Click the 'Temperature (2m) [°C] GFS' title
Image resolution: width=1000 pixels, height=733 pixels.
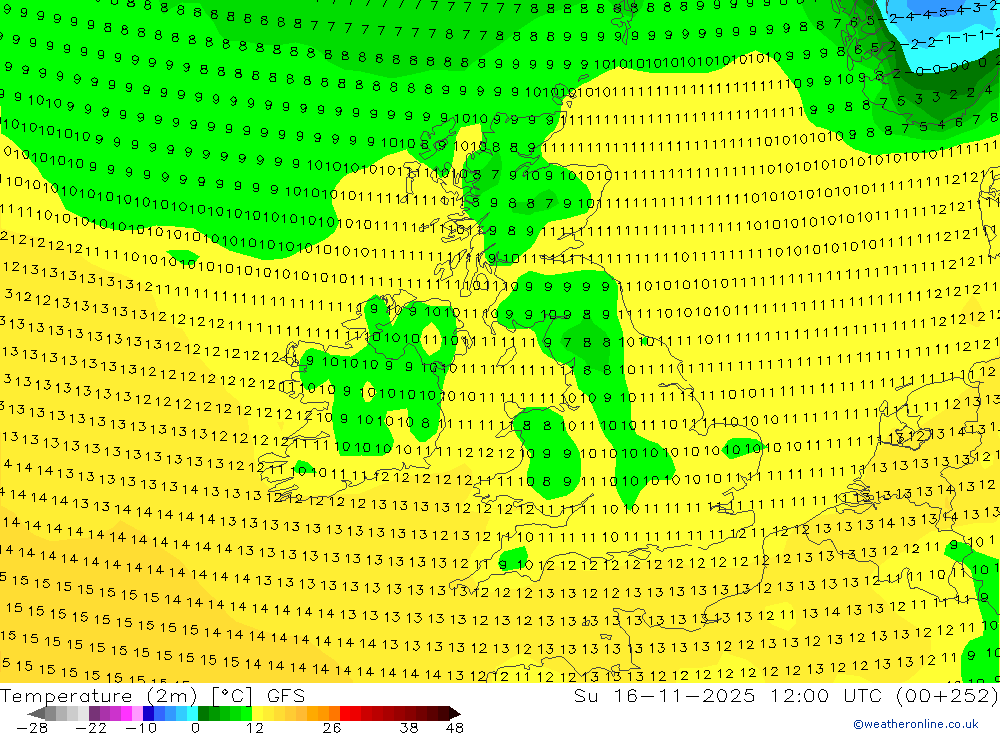tap(152, 695)
